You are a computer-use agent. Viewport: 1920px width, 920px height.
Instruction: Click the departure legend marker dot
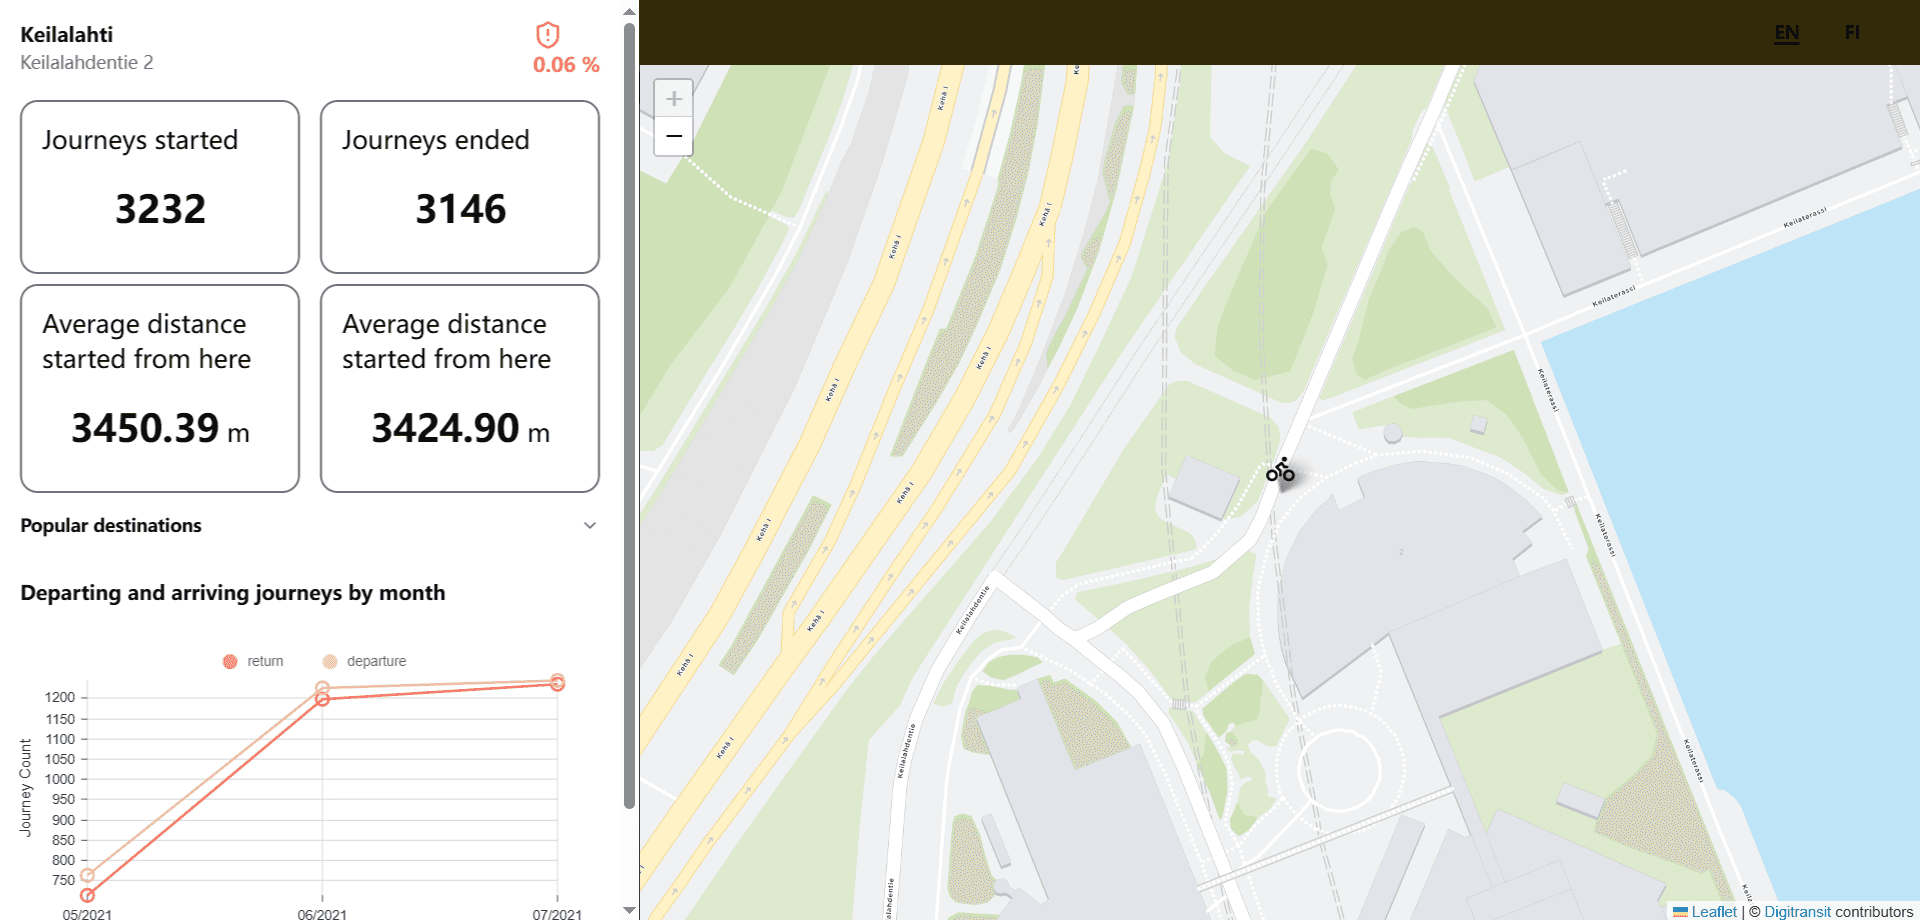coord(330,660)
